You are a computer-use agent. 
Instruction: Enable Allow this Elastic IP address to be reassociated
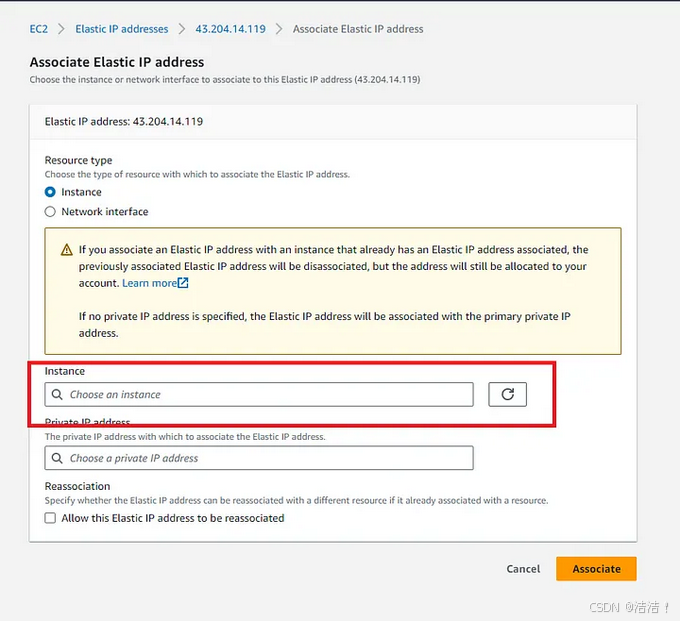pyautogui.click(x=50, y=518)
